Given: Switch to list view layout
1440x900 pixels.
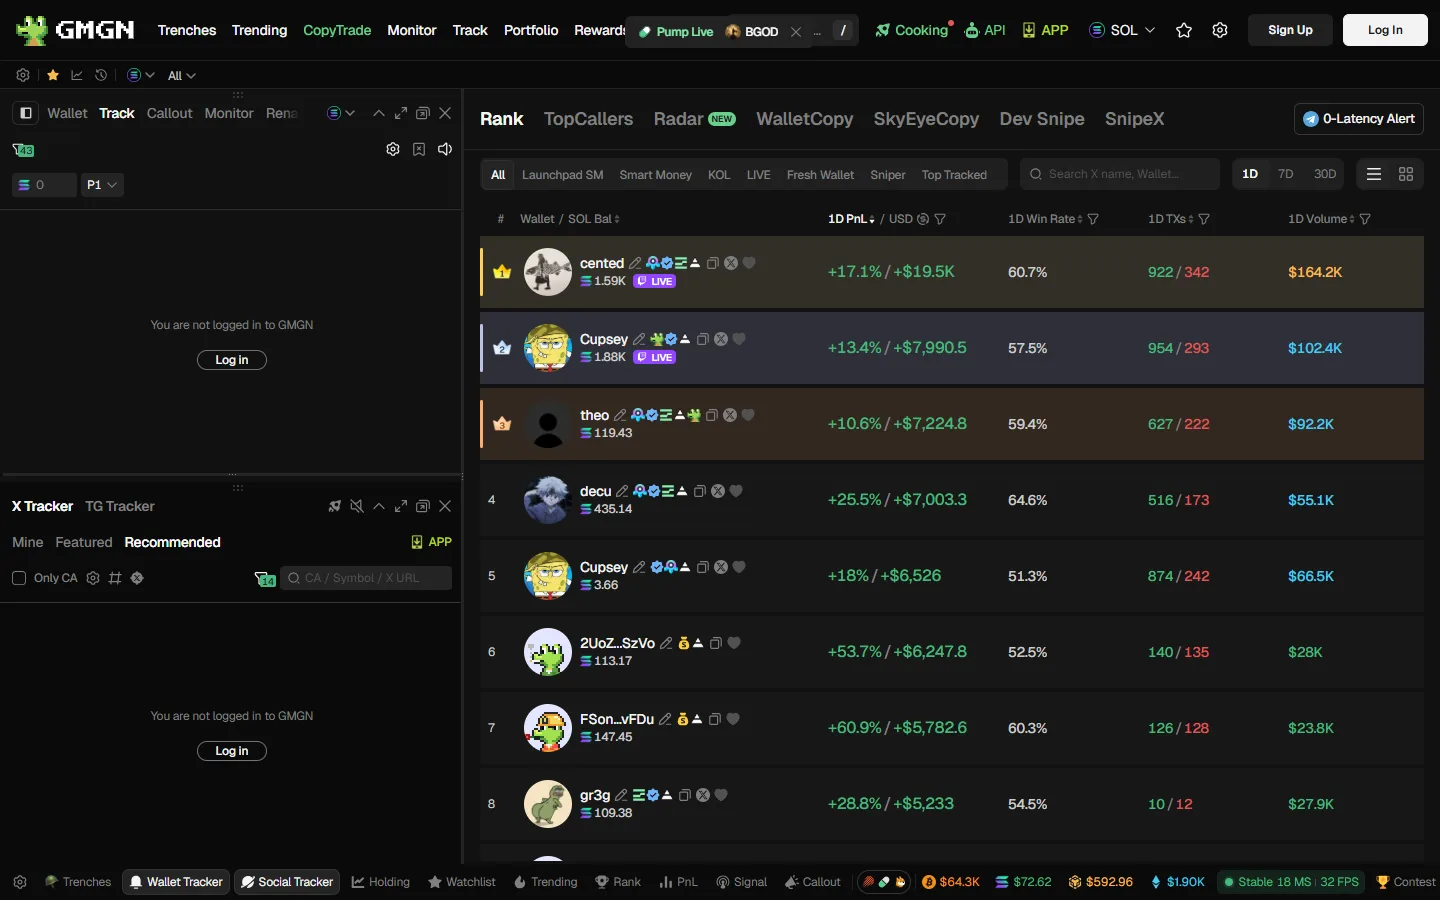Looking at the screenshot, I should [x=1374, y=174].
